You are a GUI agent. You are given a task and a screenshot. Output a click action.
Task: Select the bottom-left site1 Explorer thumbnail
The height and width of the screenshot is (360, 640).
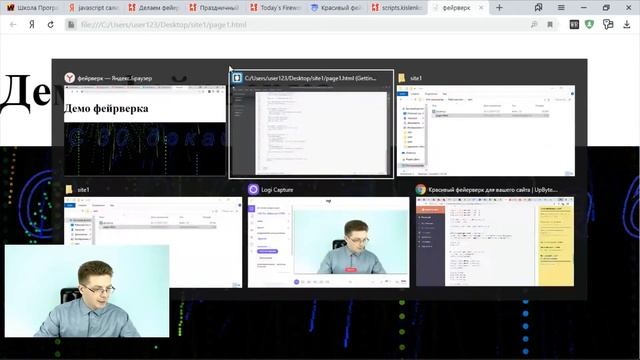point(153,242)
